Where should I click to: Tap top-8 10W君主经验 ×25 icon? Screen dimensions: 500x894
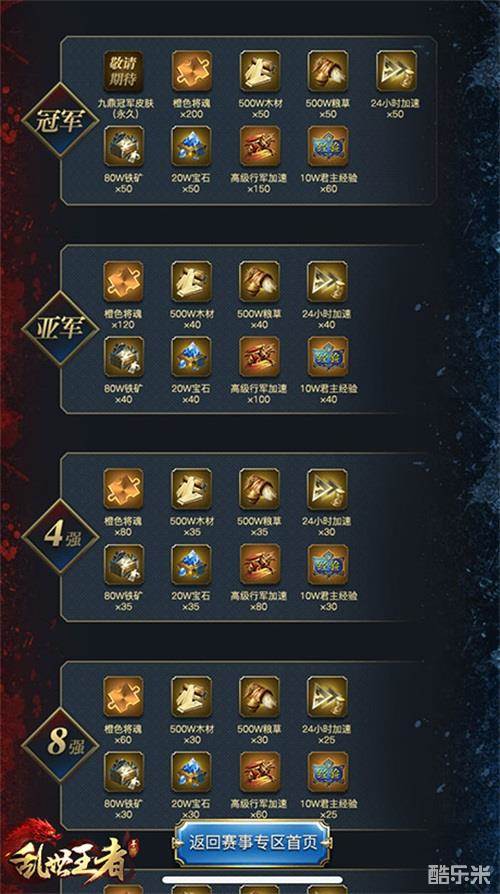(x=328, y=771)
